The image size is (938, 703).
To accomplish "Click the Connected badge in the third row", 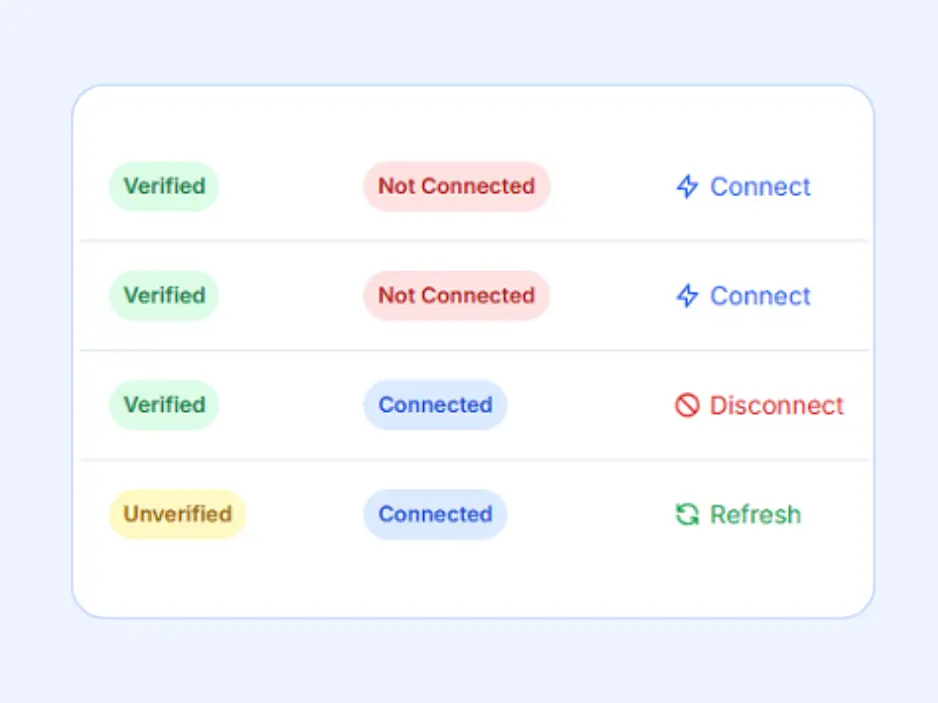I will point(435,405).
